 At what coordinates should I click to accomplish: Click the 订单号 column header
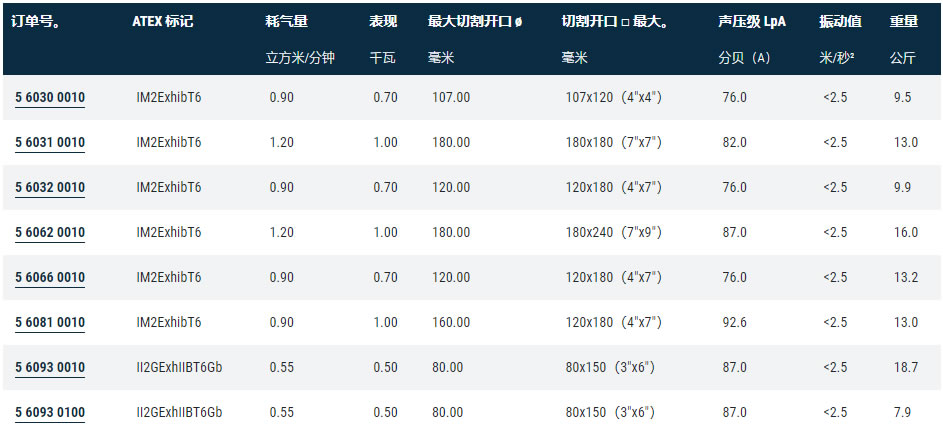click(37, 21)
